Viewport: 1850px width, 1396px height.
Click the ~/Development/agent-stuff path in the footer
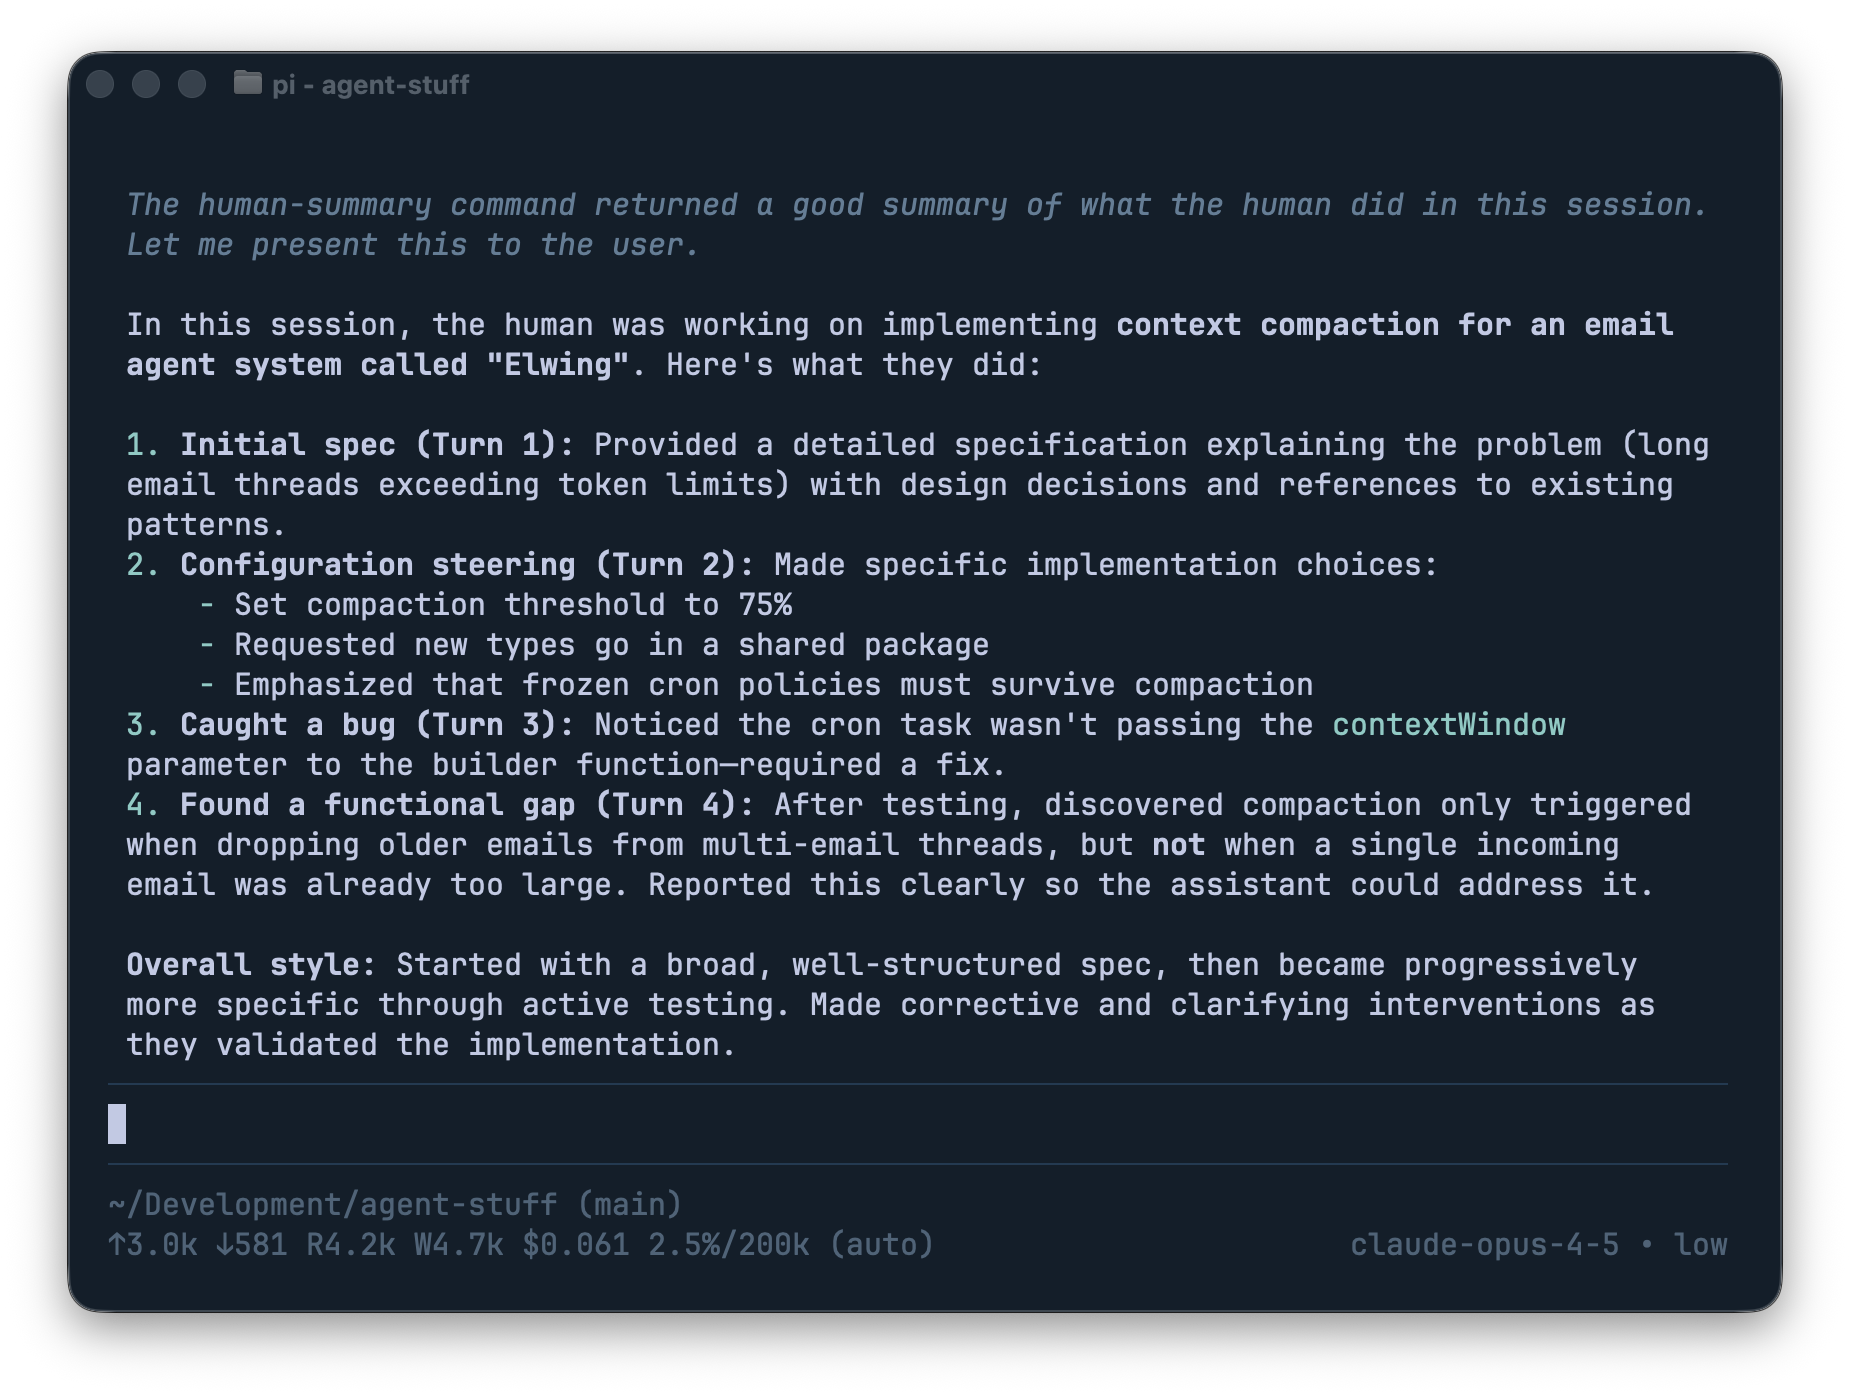click(332, 1204)
